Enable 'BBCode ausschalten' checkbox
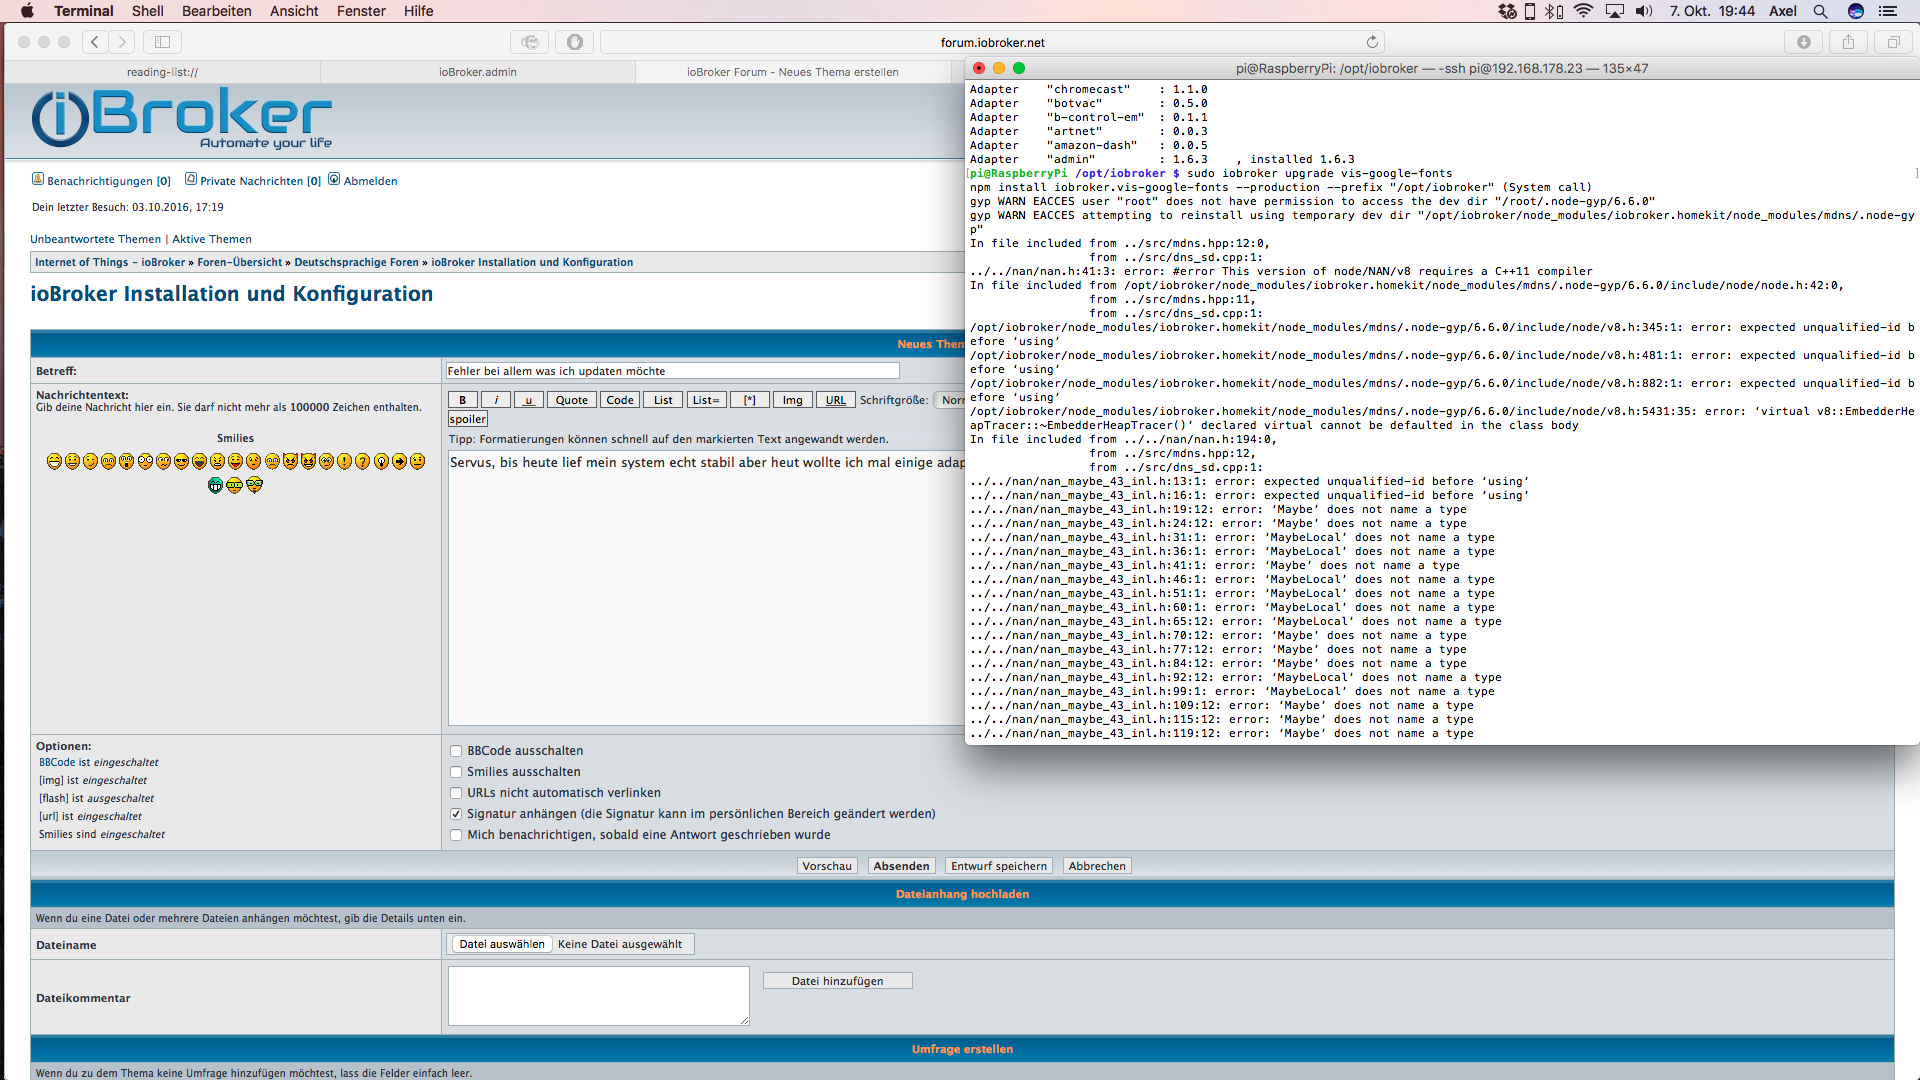Screen dimensions: 1920x1080 (x=456, y=751)
